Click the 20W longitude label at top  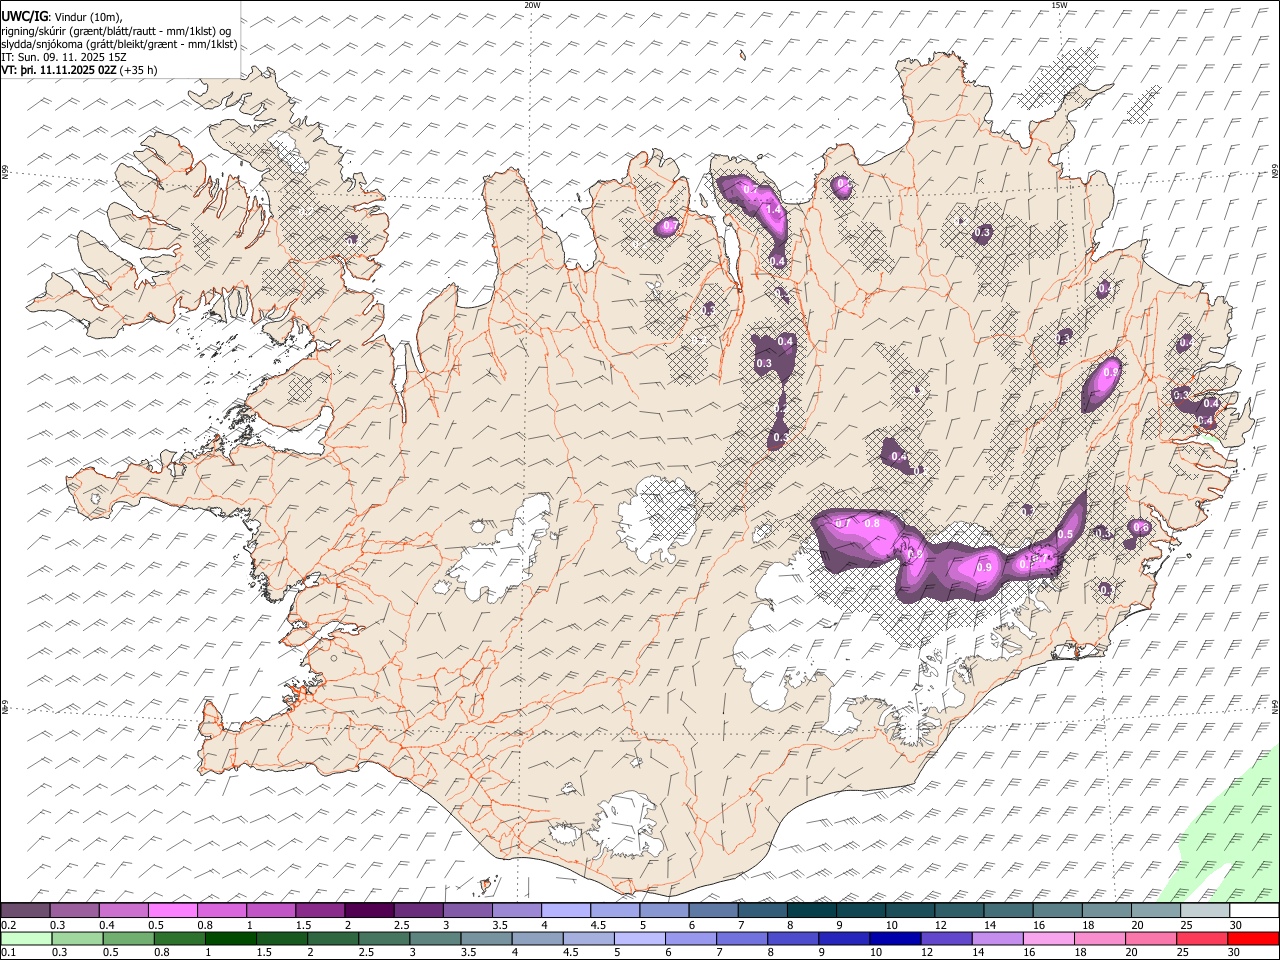pos(532,5)
